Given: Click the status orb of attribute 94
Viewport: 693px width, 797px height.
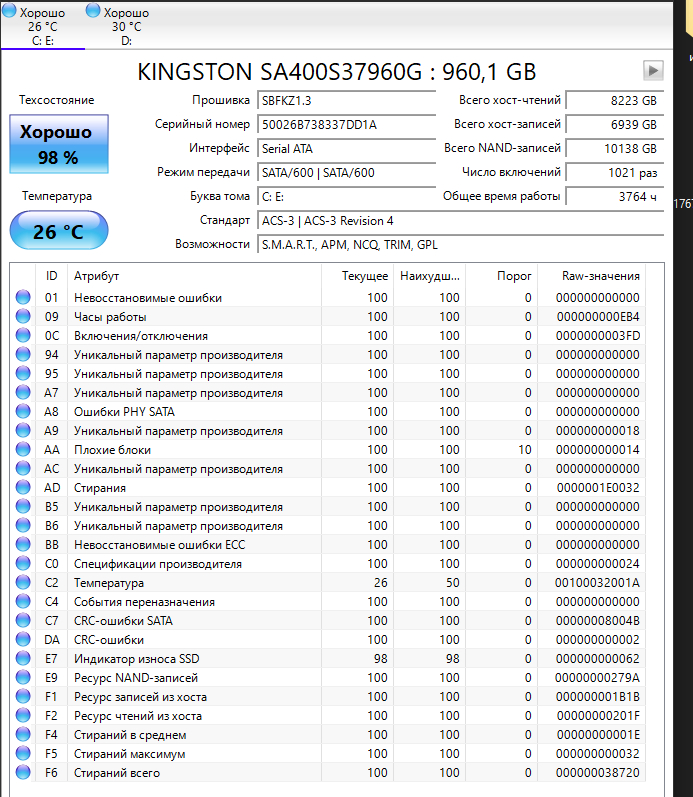Looking at the screenshot, I should tap(23, 354).
